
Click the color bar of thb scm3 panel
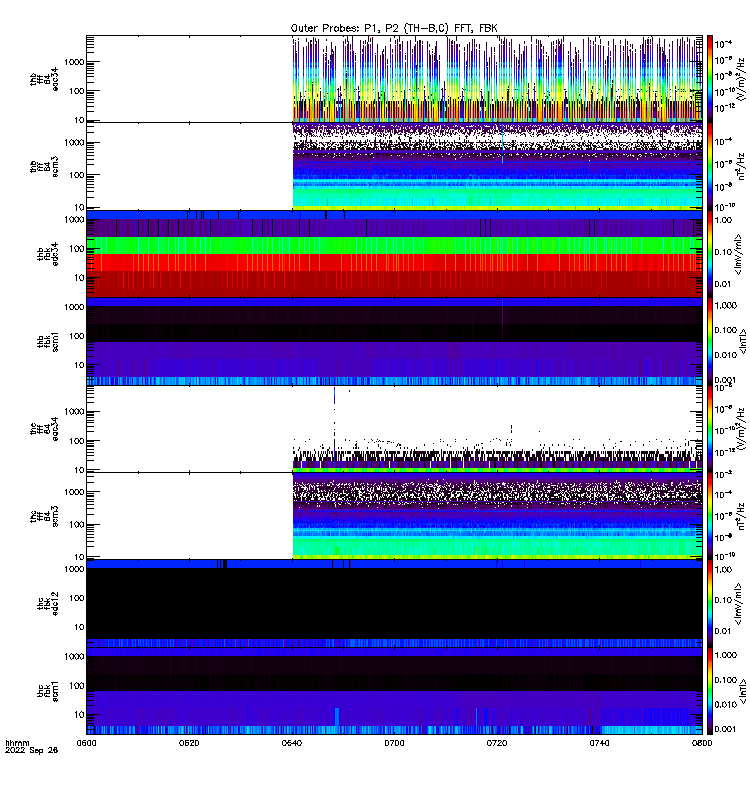coord(709,166)
